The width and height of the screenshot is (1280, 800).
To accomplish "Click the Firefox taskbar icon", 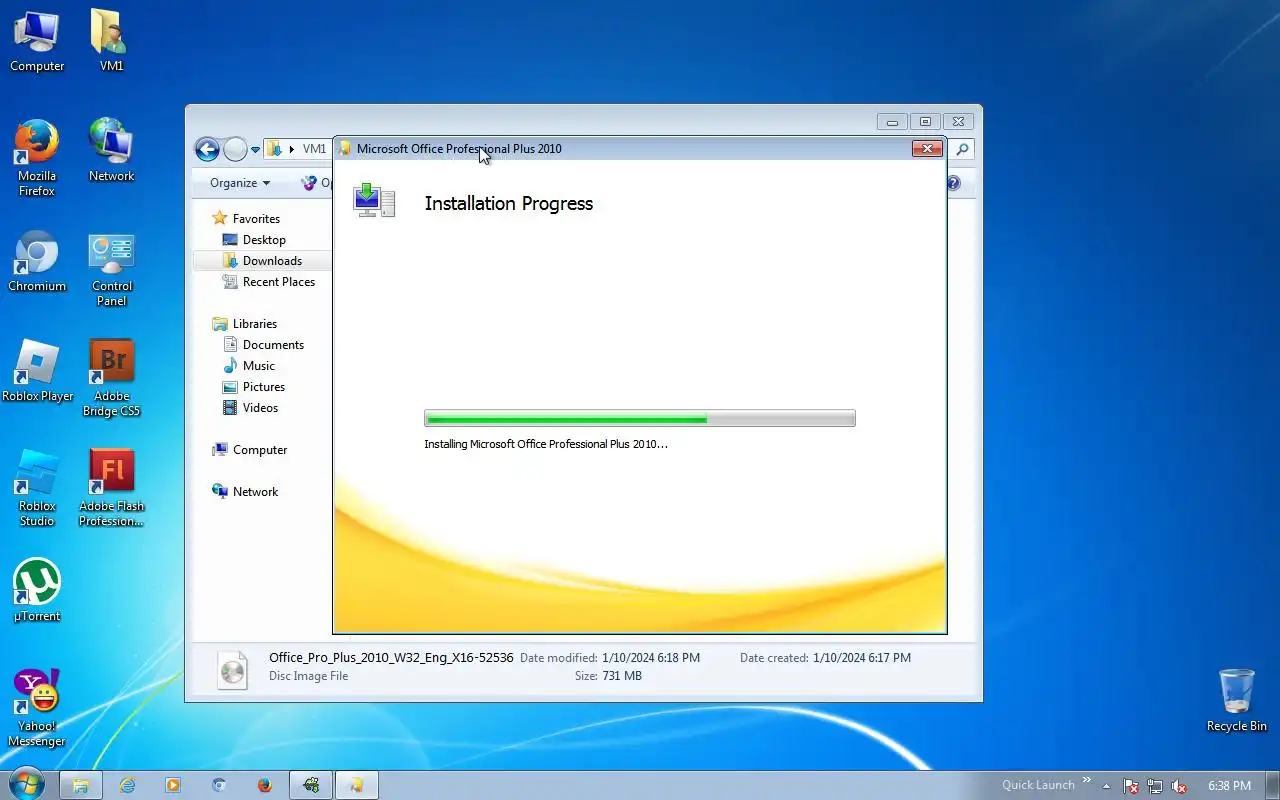I will pos(265,785).
